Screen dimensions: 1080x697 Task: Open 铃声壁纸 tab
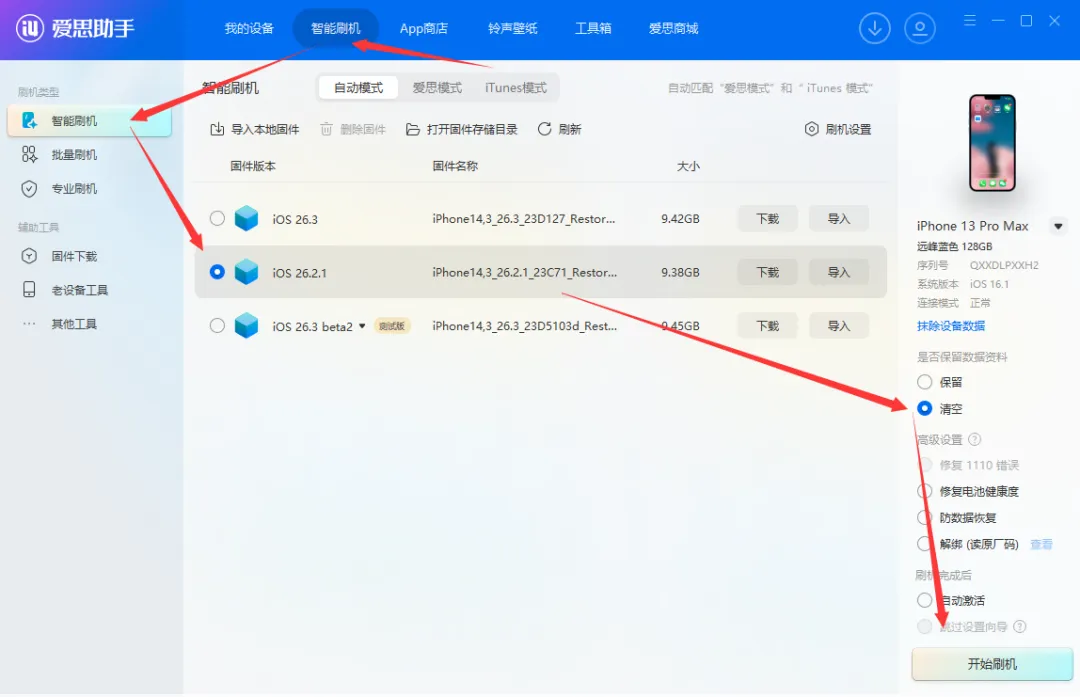[x=512, y=28]
